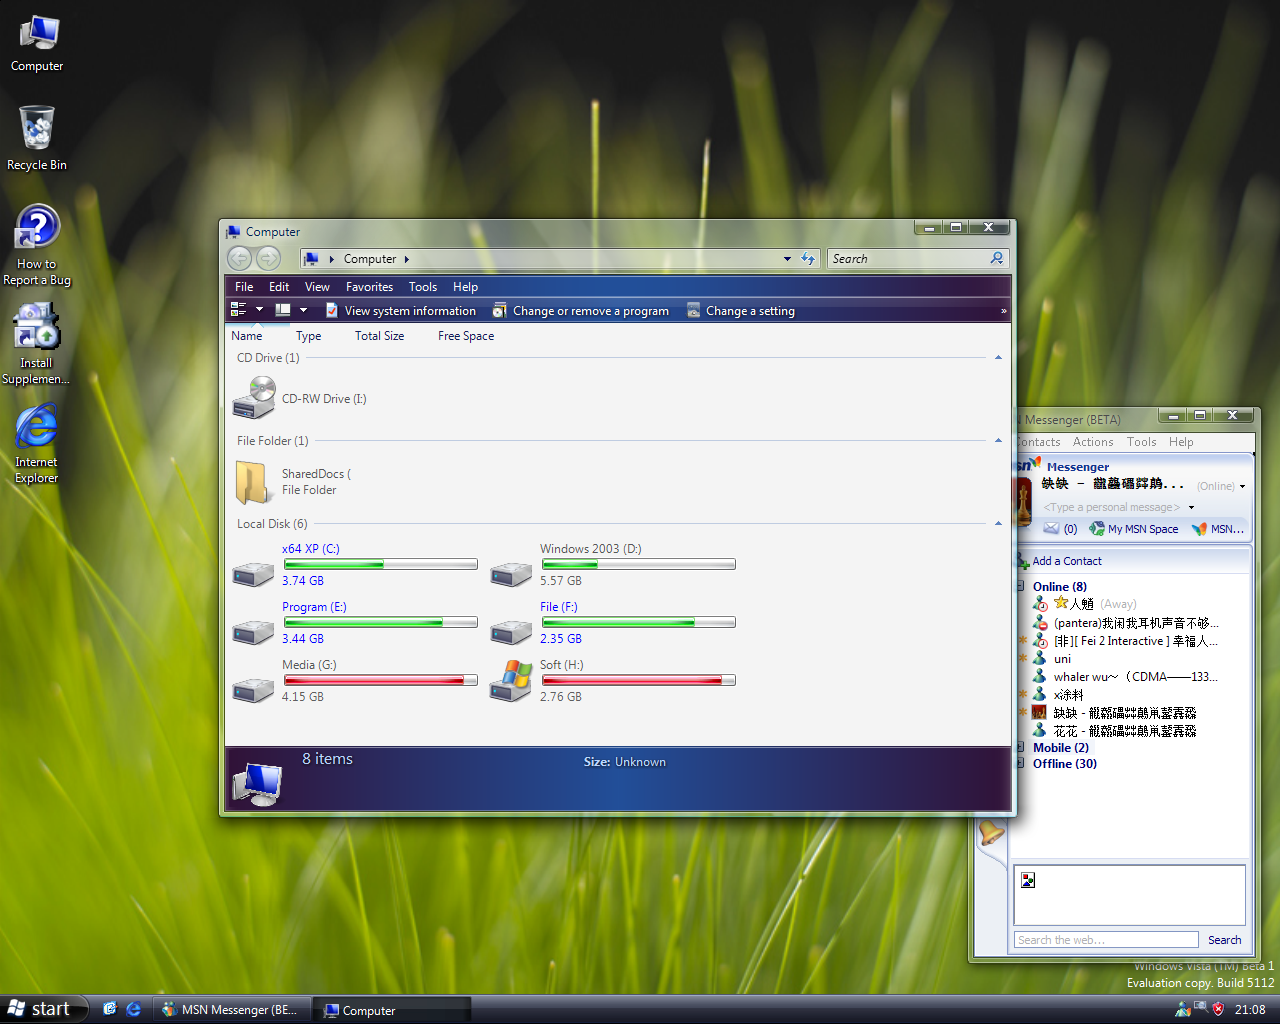Open personal message dropdown arrow
1280x1024 pixels.
click(1191, 507)
